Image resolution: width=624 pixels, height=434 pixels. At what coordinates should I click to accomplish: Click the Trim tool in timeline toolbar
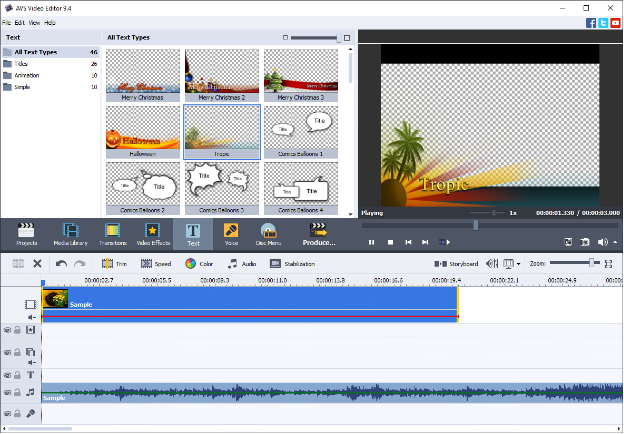click(x=114, y=264)
